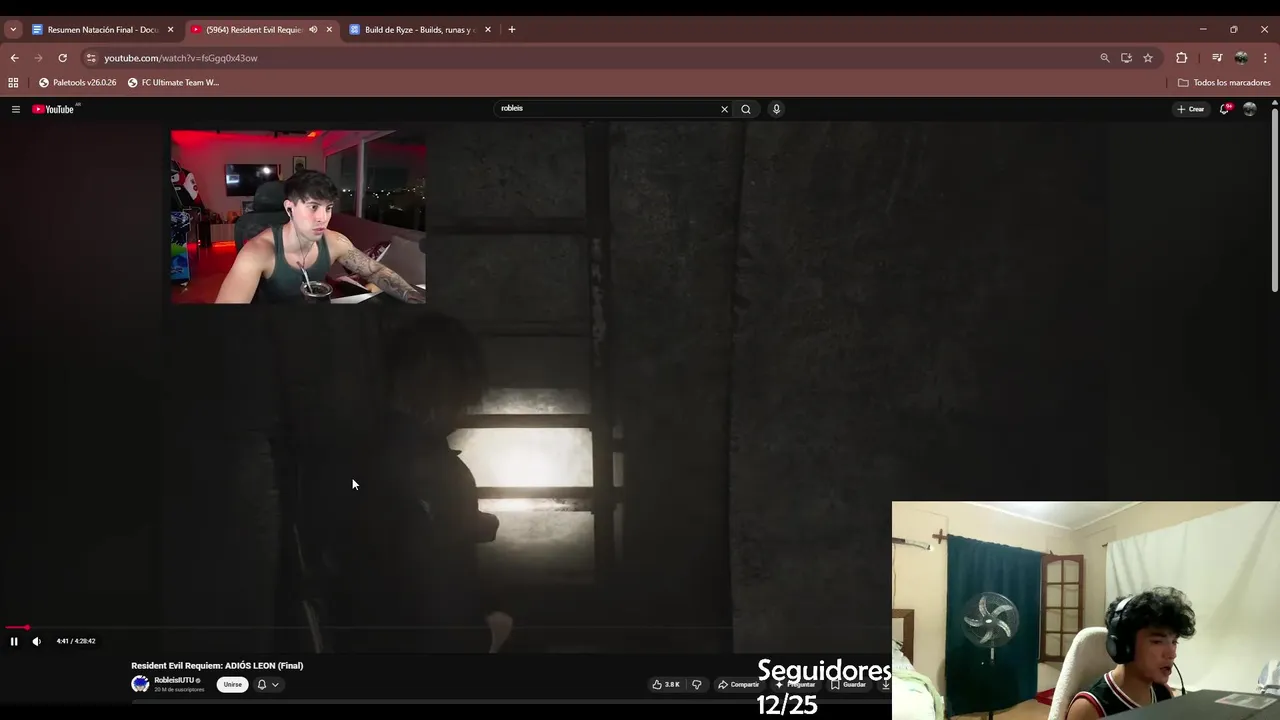Reload the page
Viewport: 1280px width, 720px height.
[62, 58]
